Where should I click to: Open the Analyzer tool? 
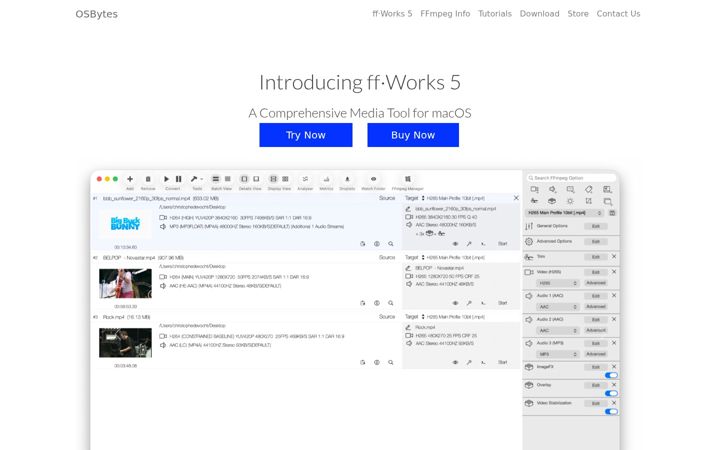pyautogui.click(x=305, y=179)
